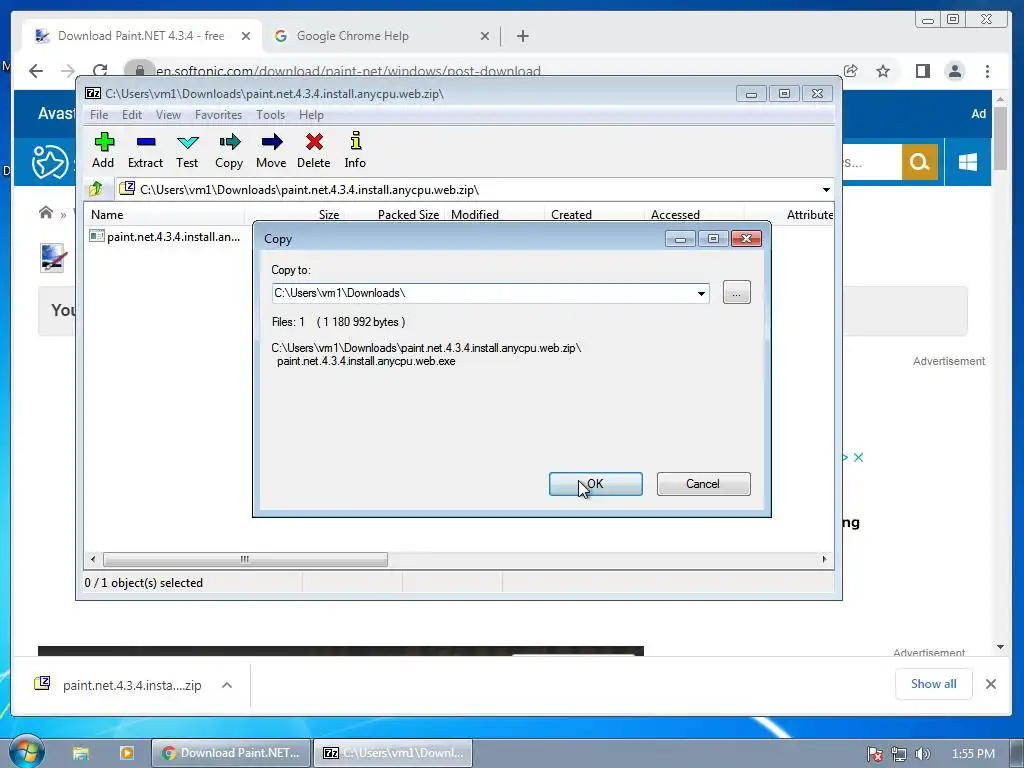Click the Softonic Windows platform icon

coord(968,162)
